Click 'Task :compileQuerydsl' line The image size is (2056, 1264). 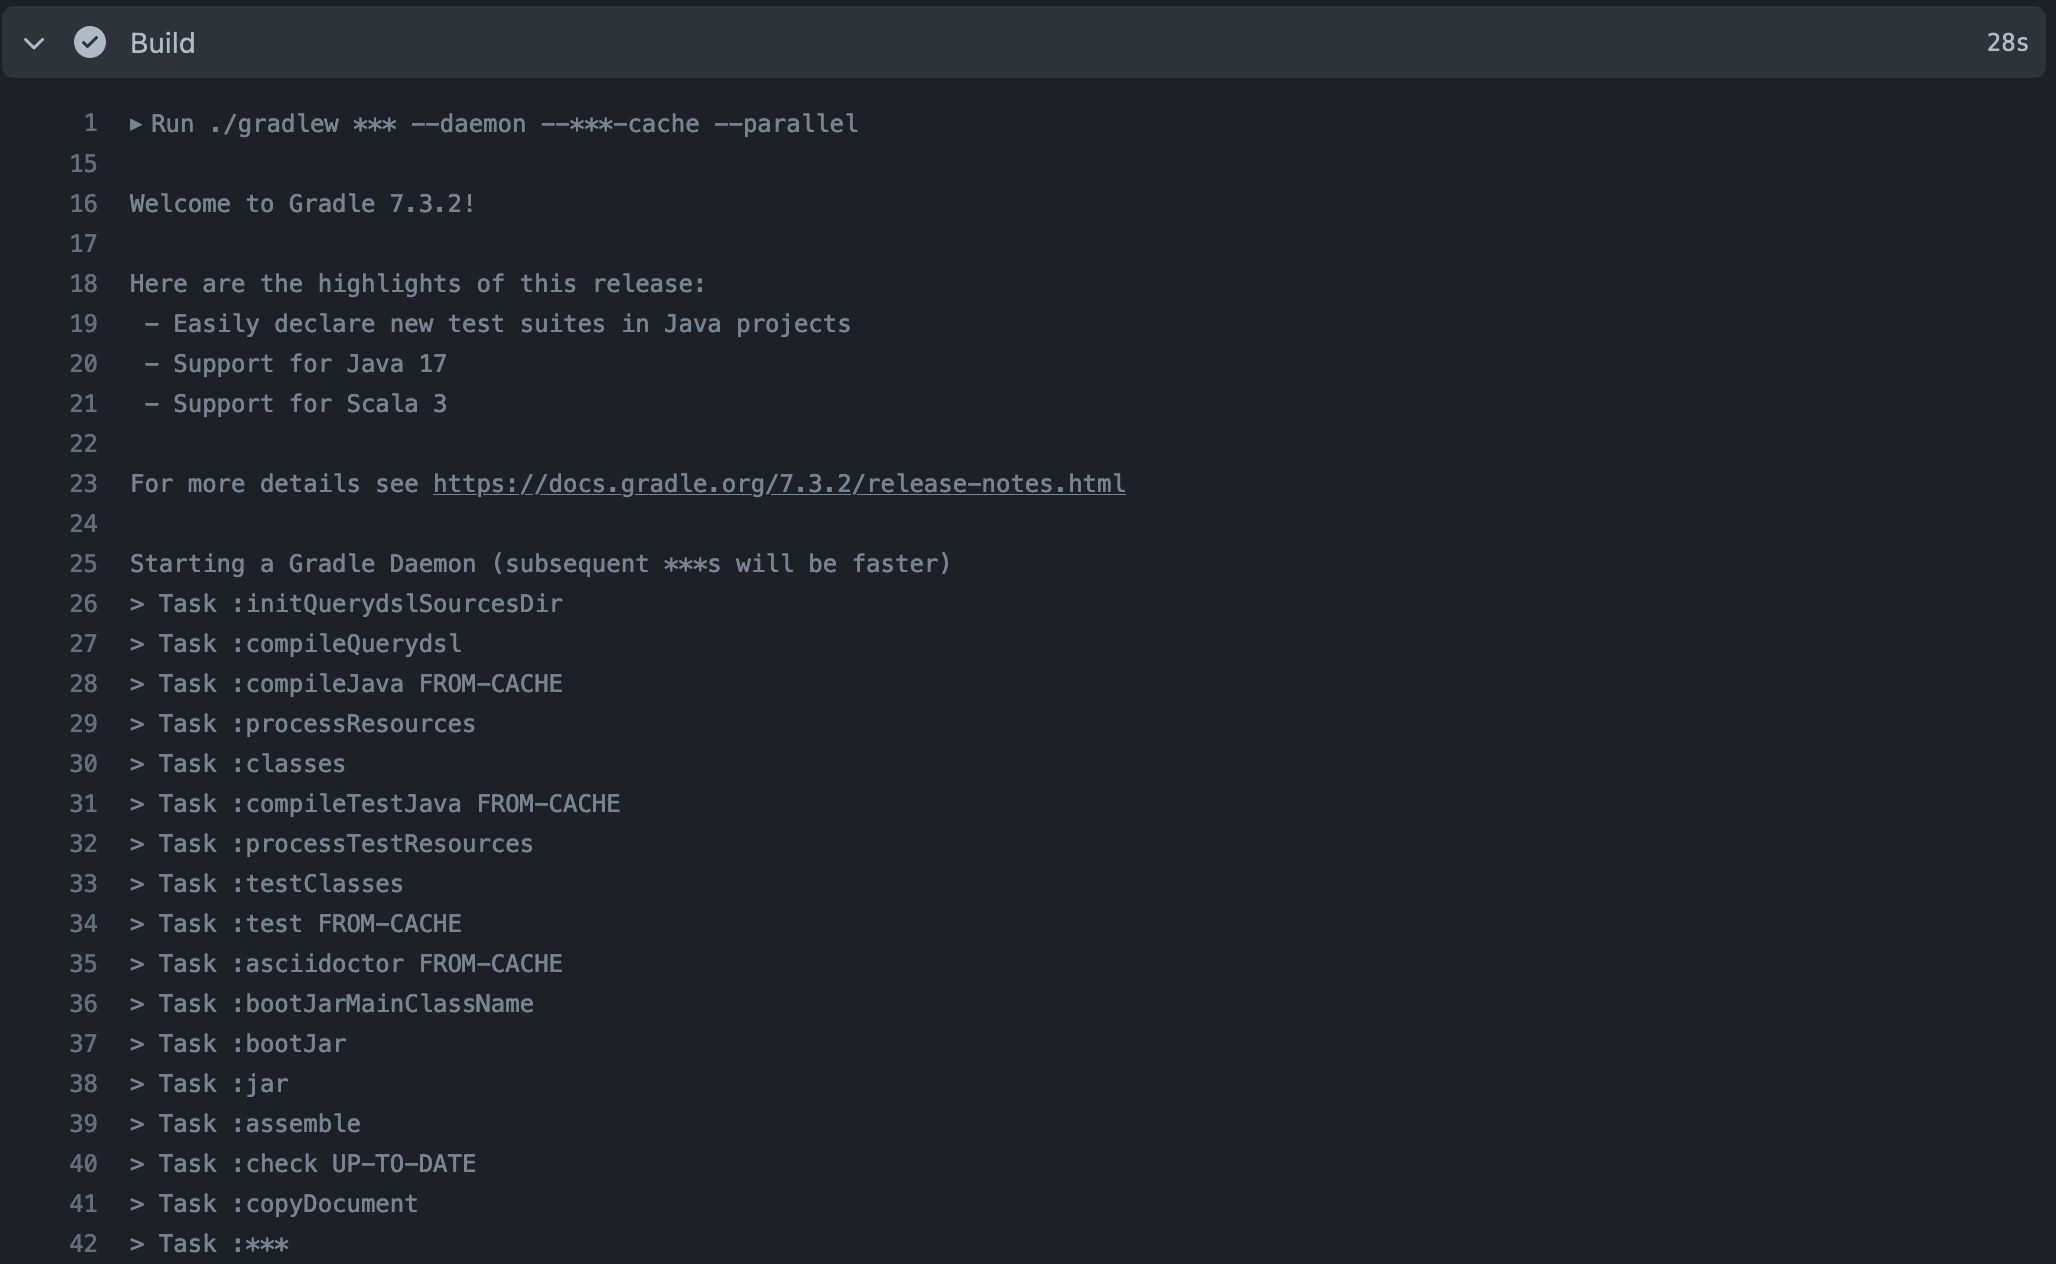[296, 644]
